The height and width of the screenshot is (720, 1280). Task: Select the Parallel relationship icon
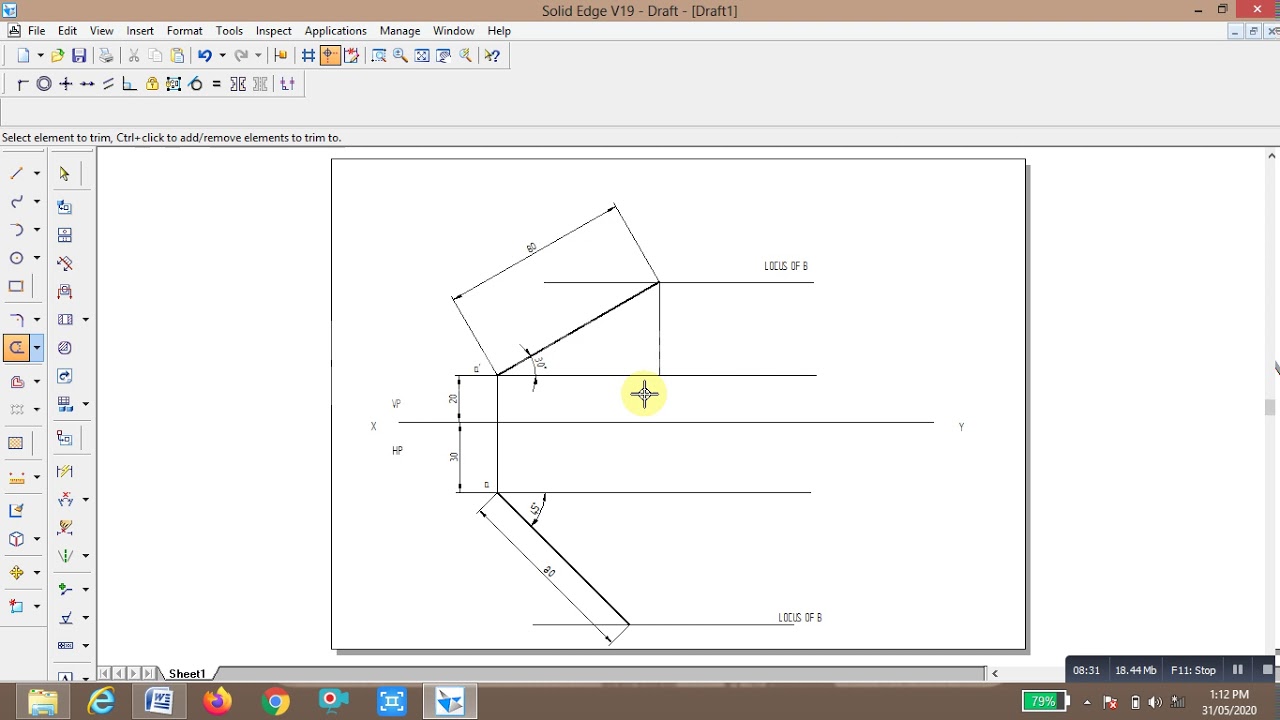(109, 84)
